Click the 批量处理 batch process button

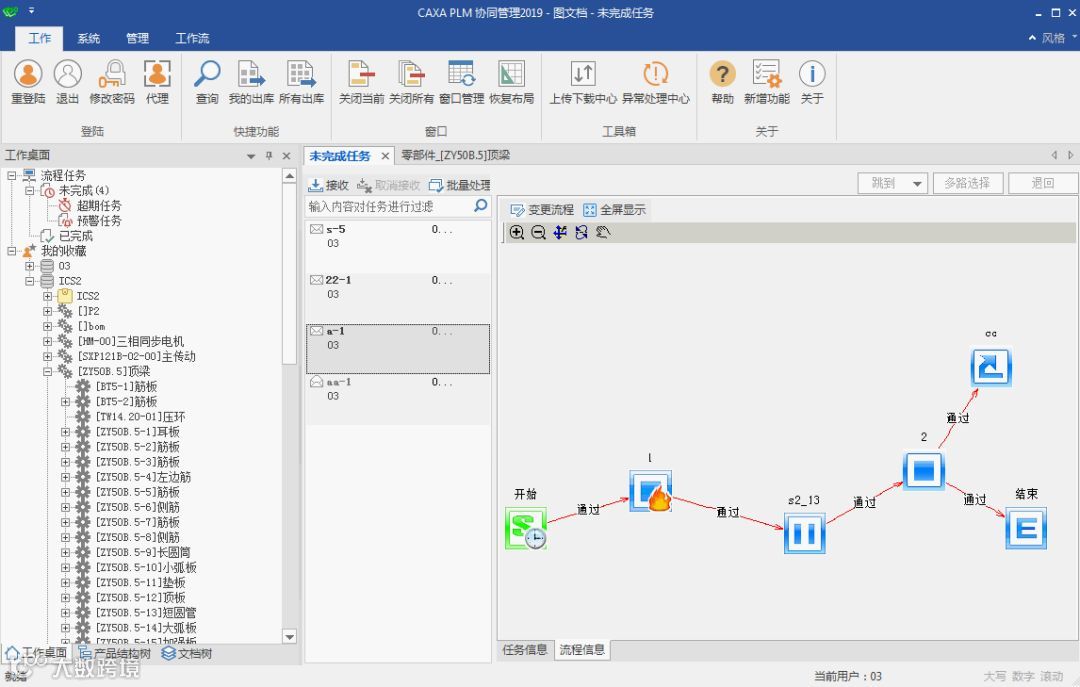(x=459, y=185)
